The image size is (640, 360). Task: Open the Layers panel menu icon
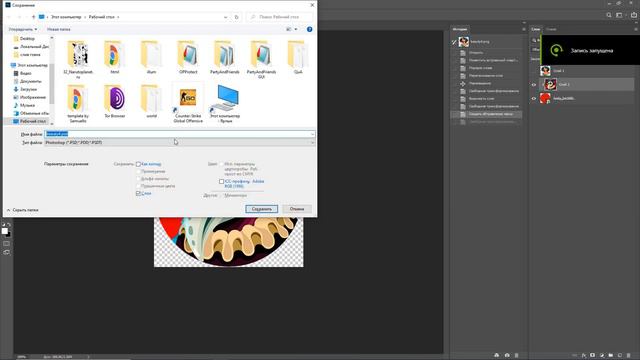(636, 29)
